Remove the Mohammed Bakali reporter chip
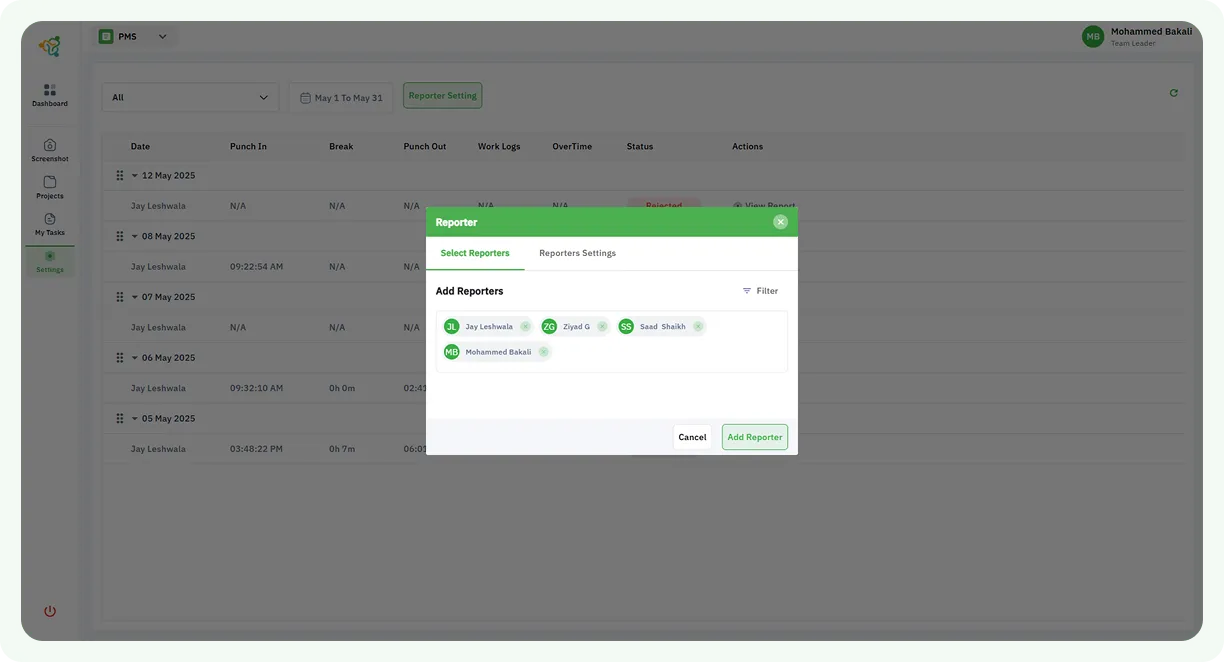The height and width of the screenshot is (662, 1224). coord(543,352)
